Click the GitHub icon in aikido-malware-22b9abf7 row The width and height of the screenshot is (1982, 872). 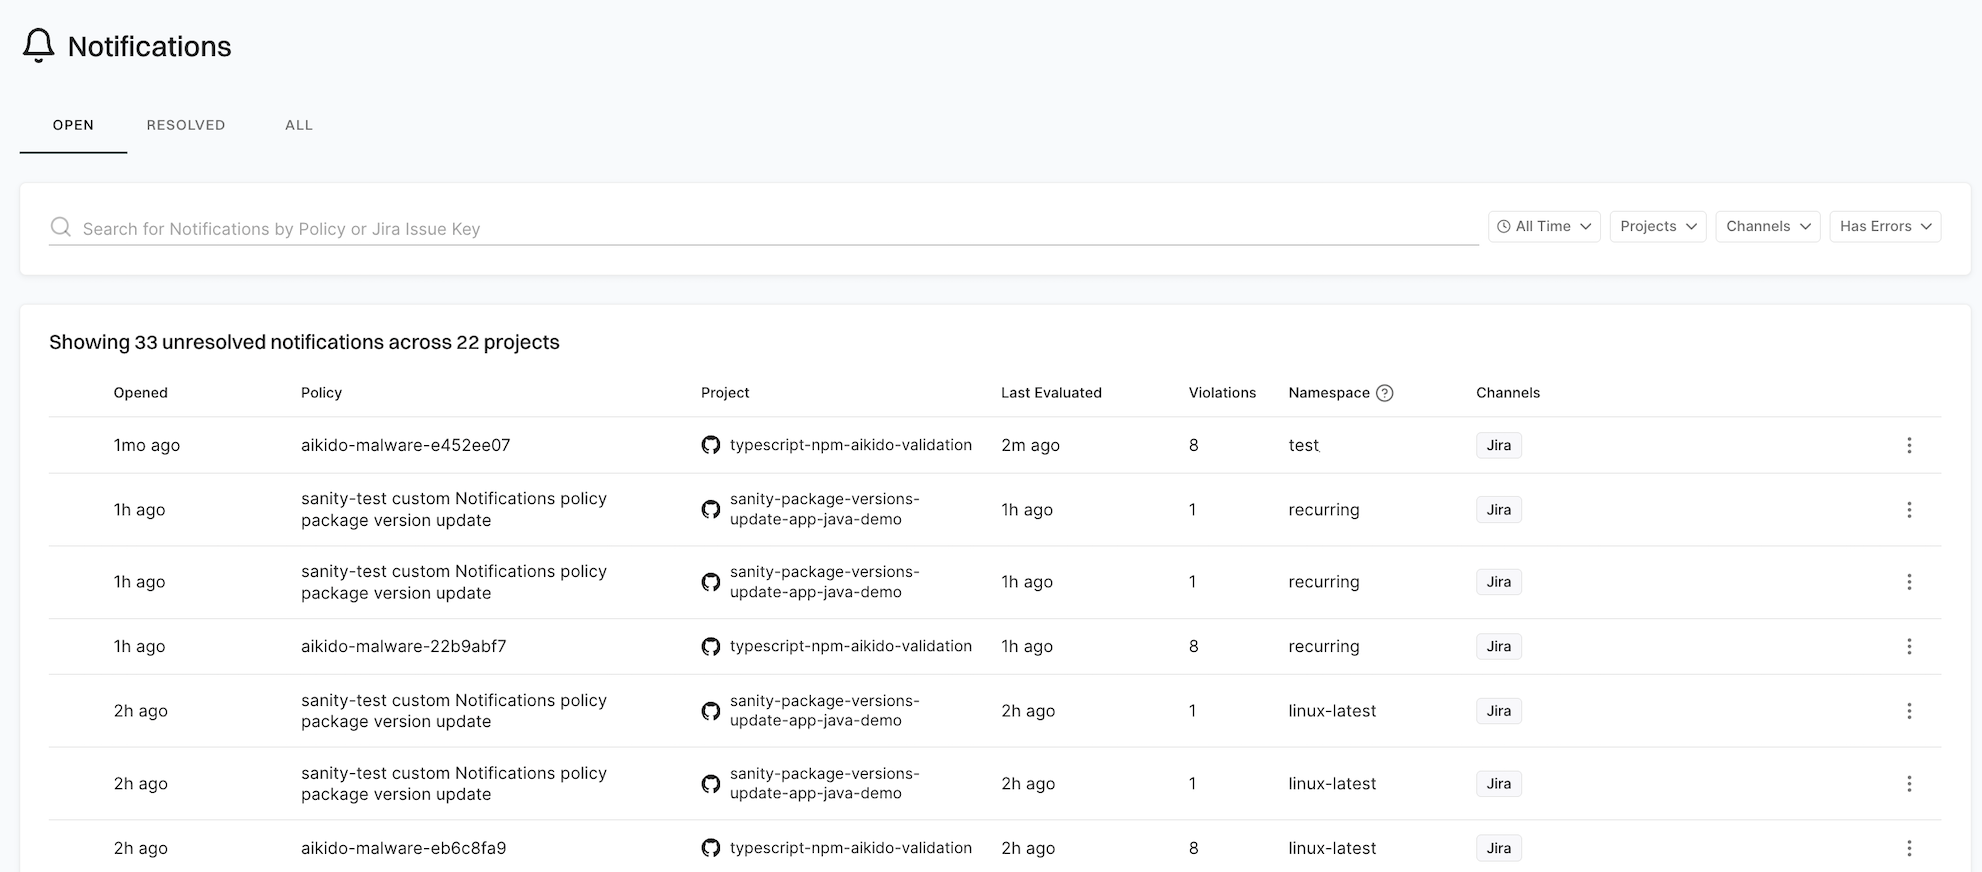point(711,646)
